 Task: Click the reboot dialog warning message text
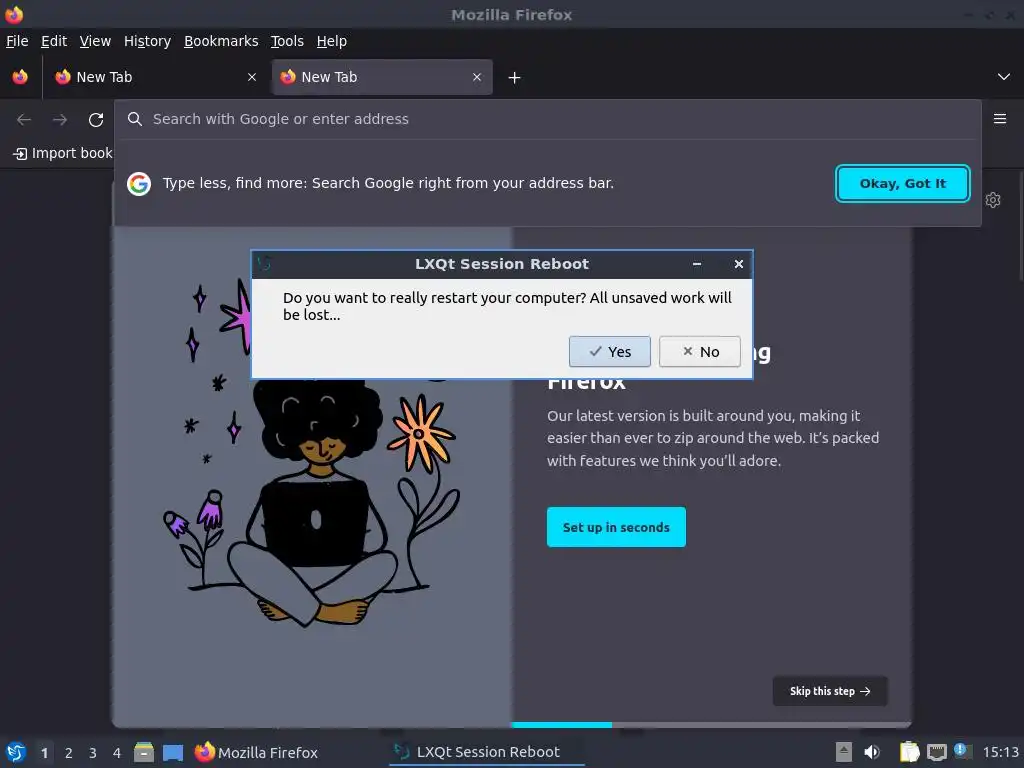point(507,306)
